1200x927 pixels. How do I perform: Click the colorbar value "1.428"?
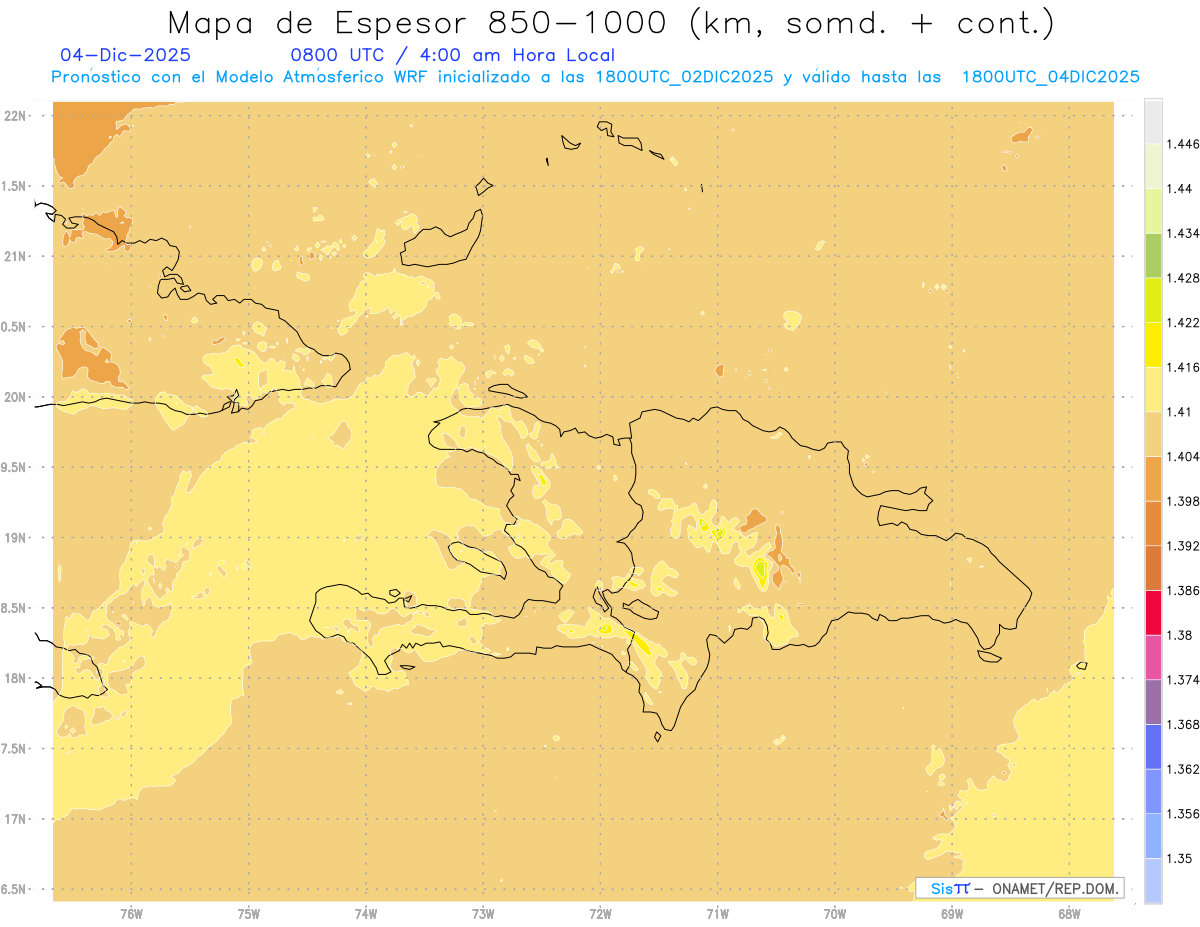point(1185,278)
